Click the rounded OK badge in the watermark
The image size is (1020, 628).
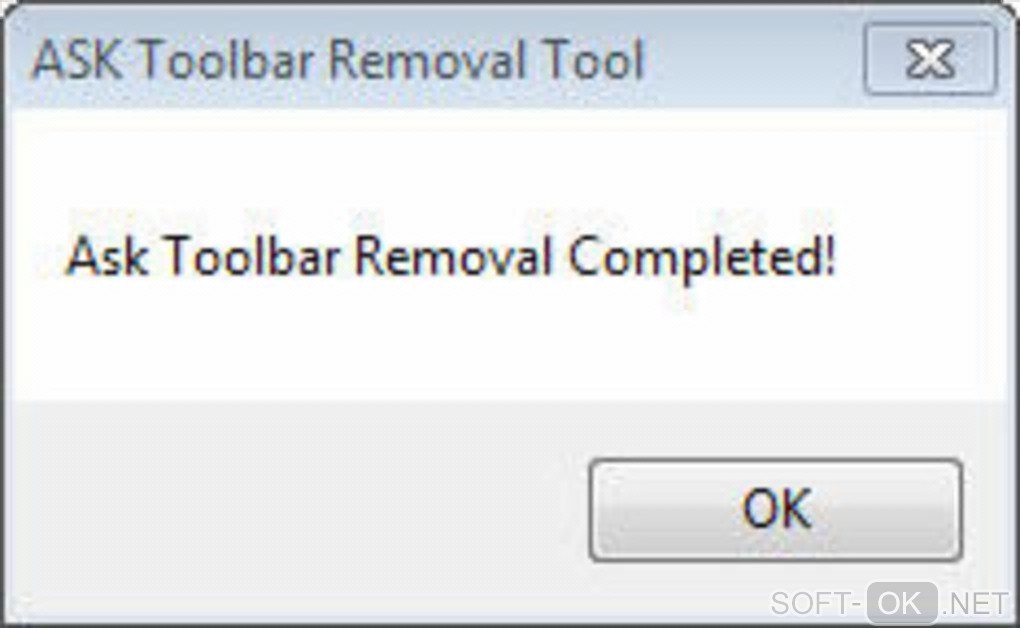pyautogui.click(x=902, y=603)
